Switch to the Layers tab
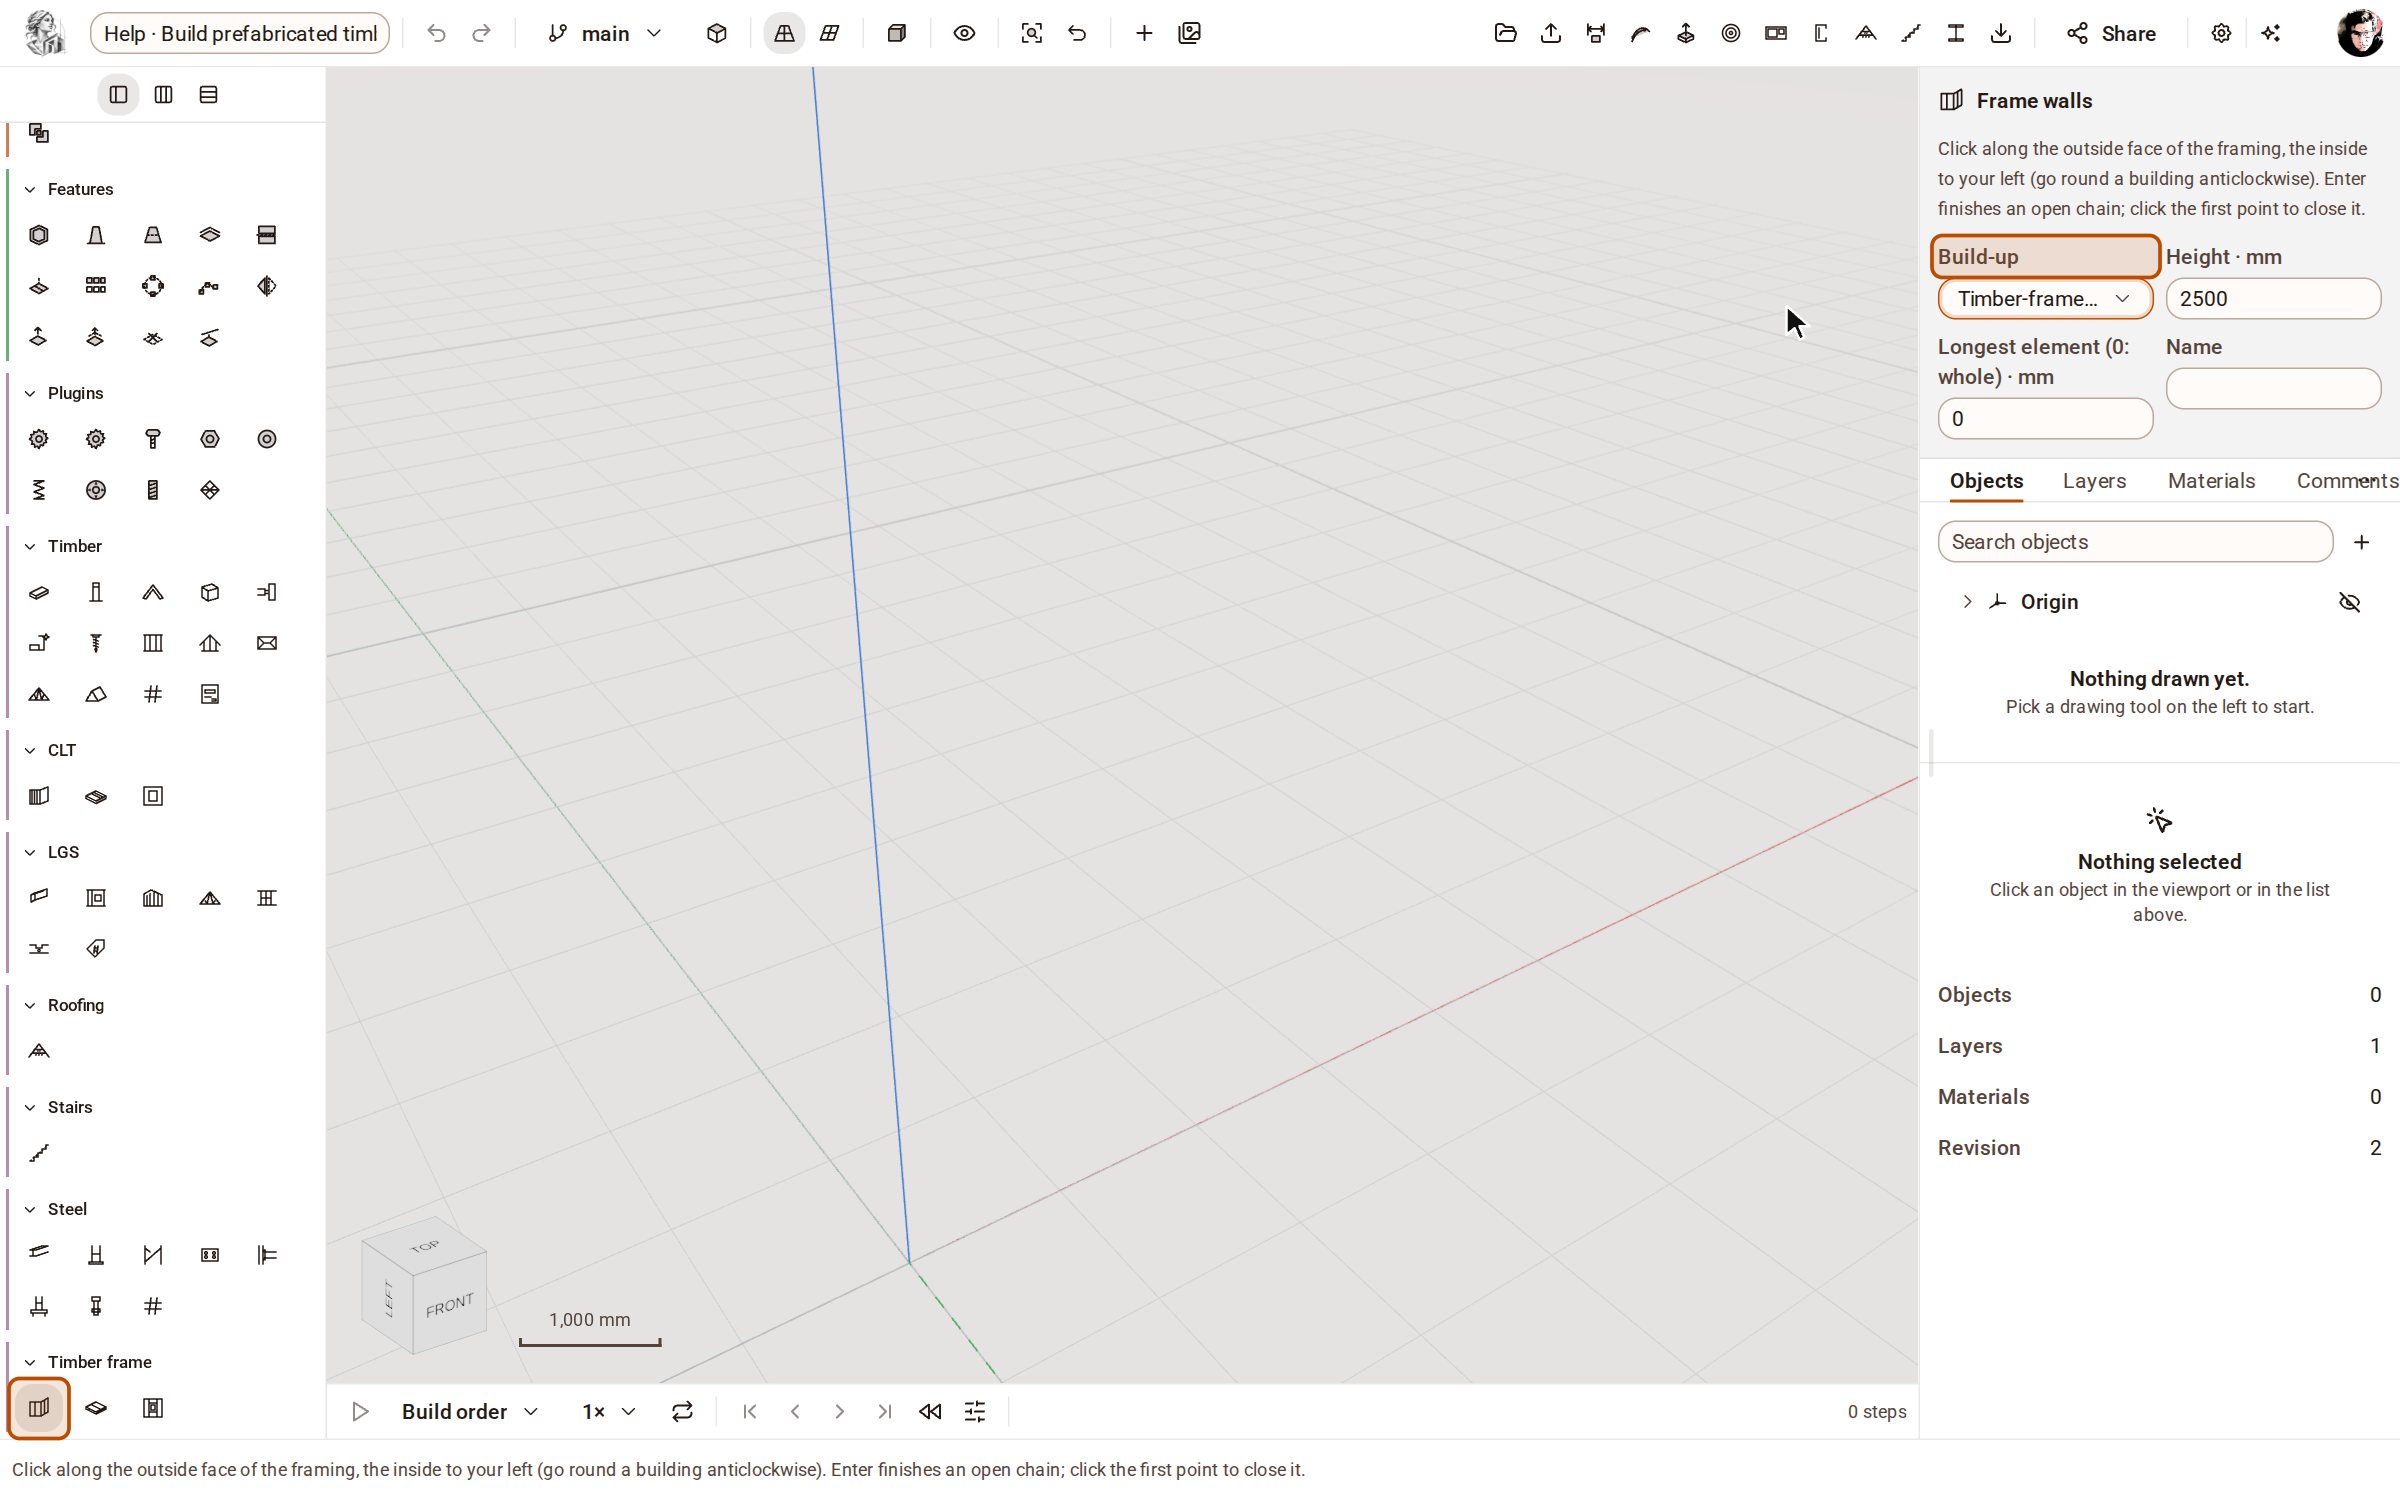2400x1500 pixels. [x=2094, y=481]
